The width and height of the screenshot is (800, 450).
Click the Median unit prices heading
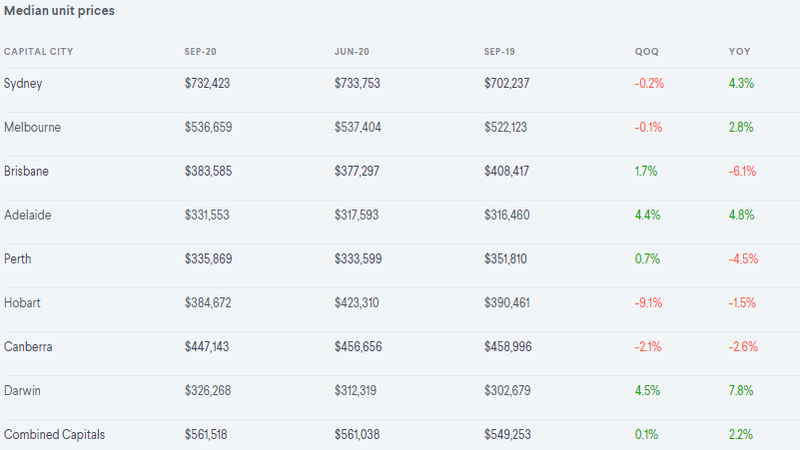[59, 11]
